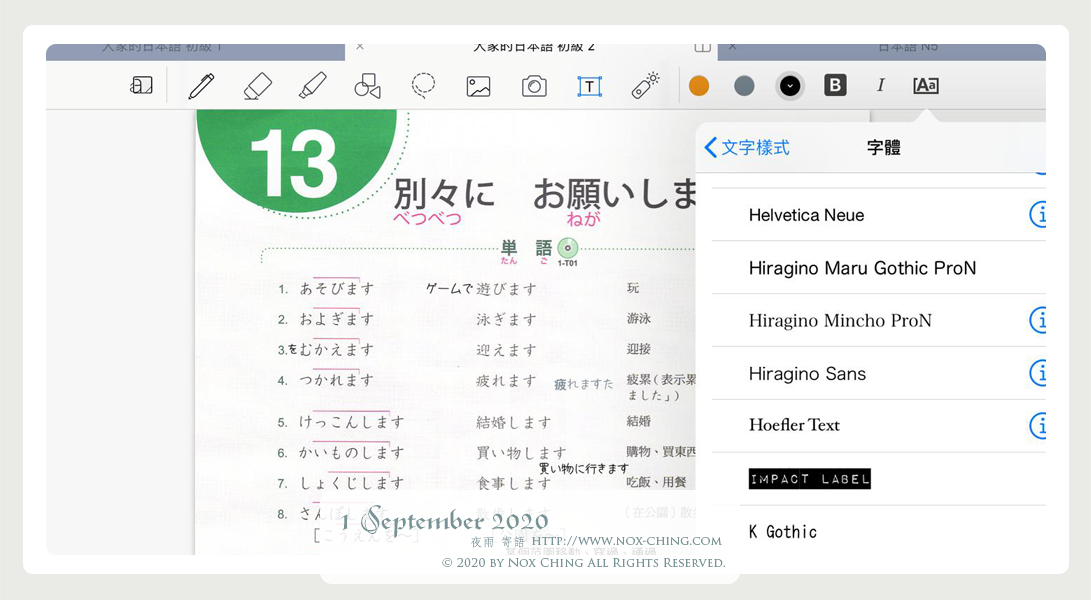
Task: Show Hoefler Text font info
Action: pyautogui.click(x=1038, y=425)
